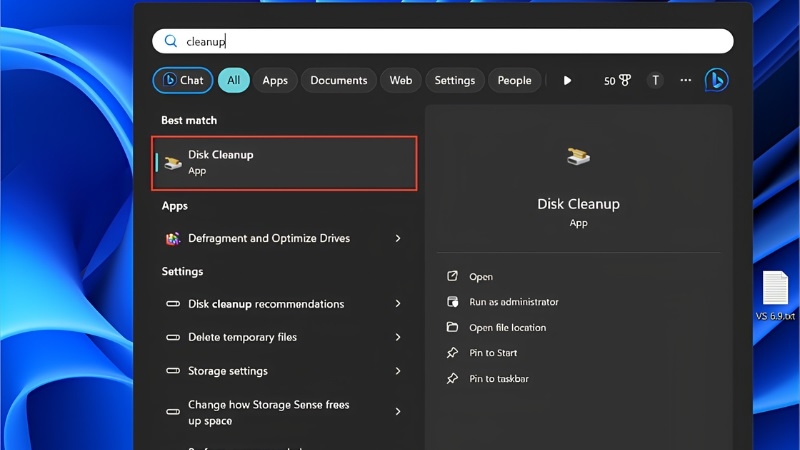This screenshot has height=450, width=800.
Task: Switch to the Web filter tab
Action: tap(401, 80)
